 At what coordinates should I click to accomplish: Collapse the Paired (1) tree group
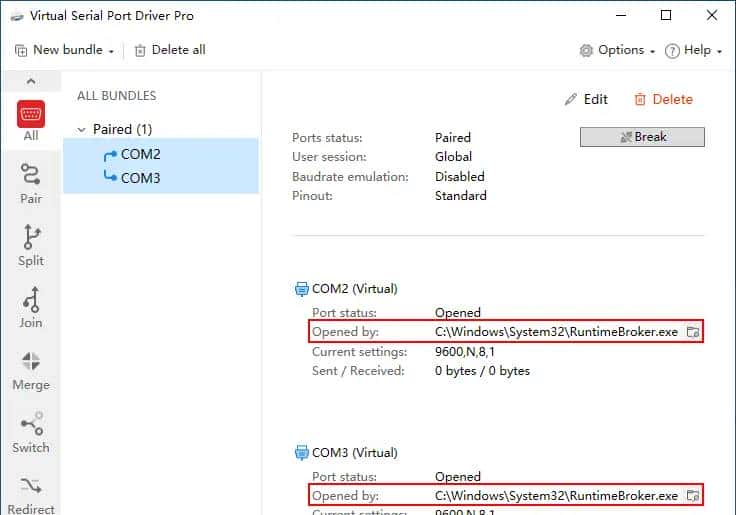82,129
